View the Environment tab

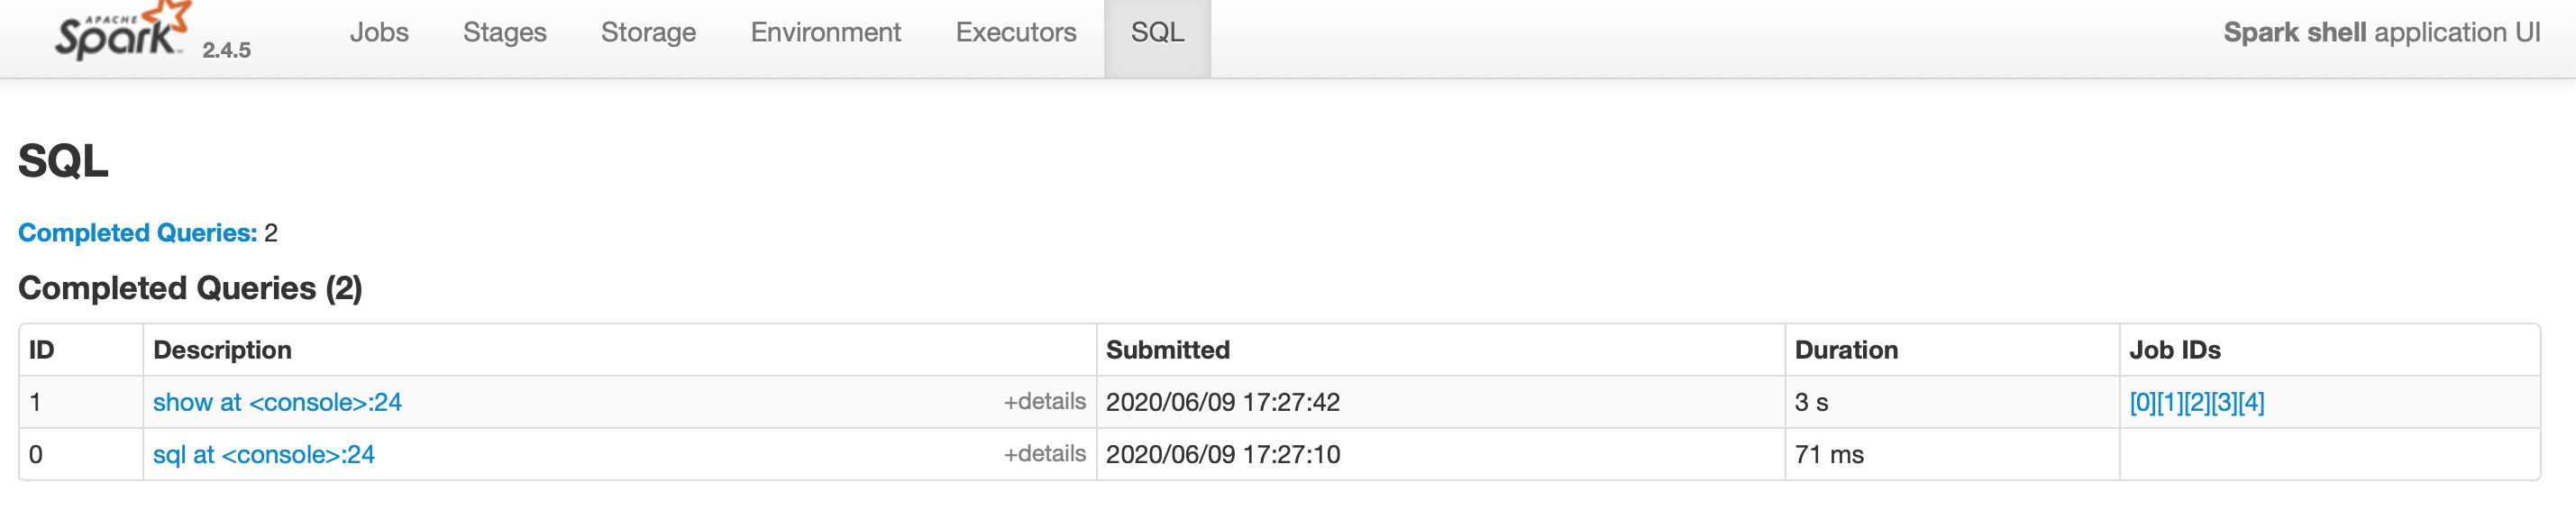tap(825, 32)
